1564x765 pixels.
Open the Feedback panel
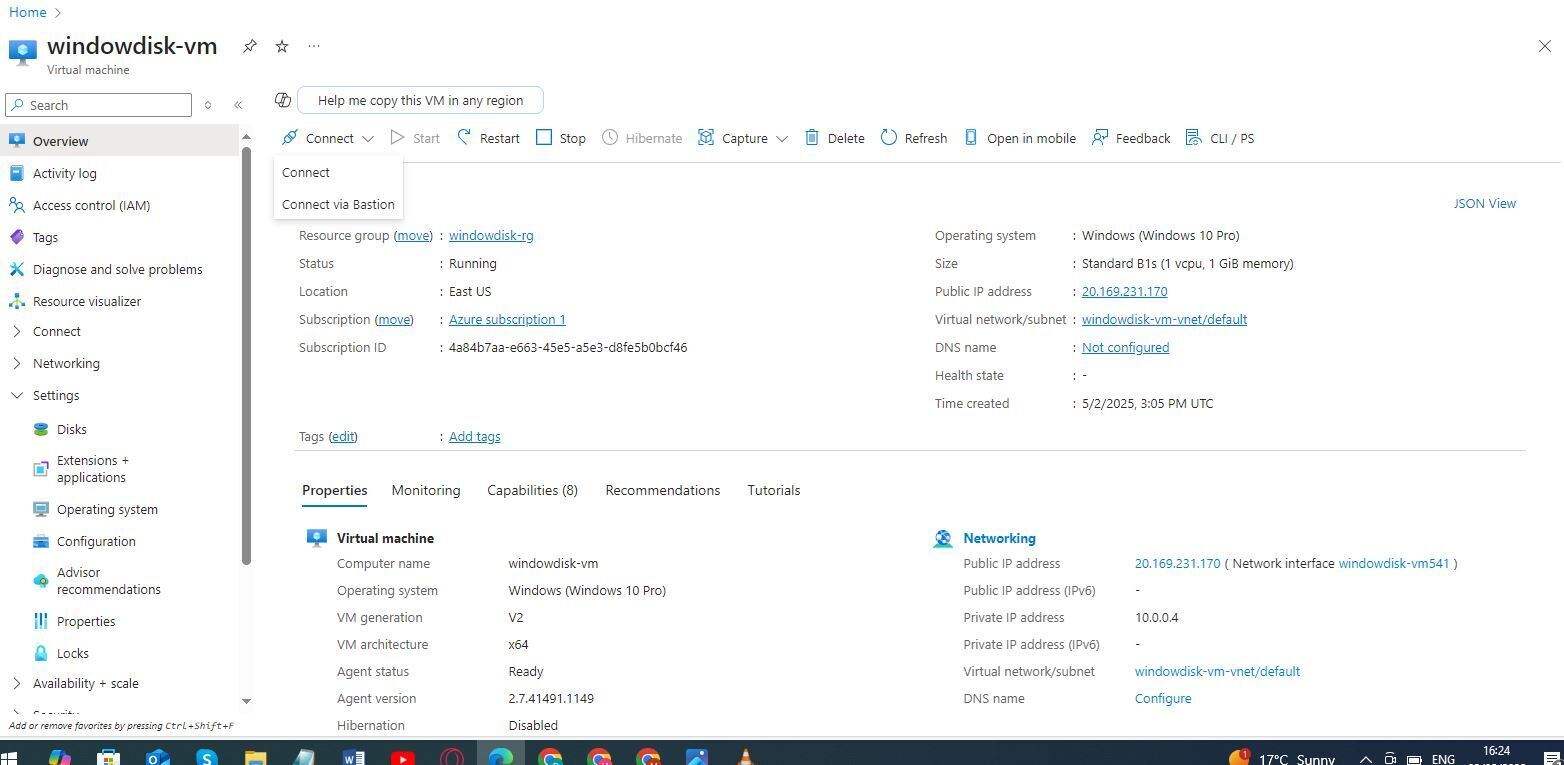[1131, 138]
